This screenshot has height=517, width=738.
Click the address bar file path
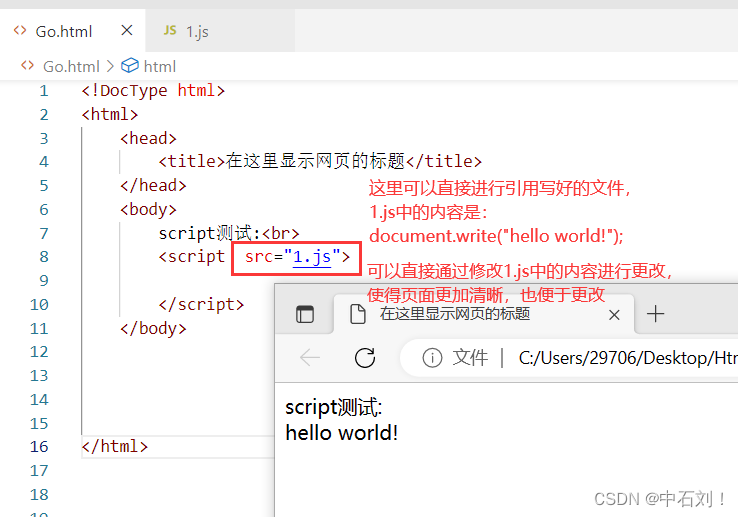[x=628, y=358]
